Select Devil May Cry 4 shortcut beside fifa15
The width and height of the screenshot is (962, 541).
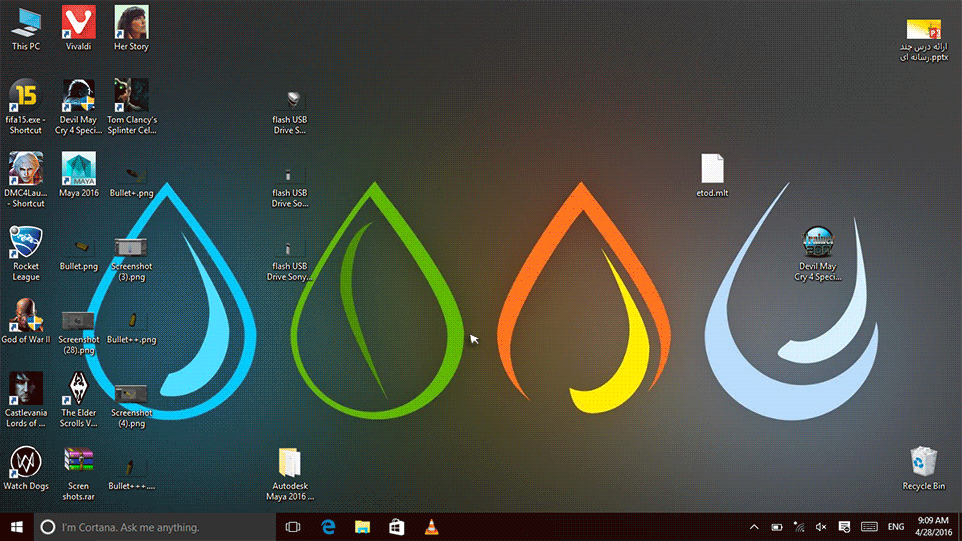click(x=79, y=106)
